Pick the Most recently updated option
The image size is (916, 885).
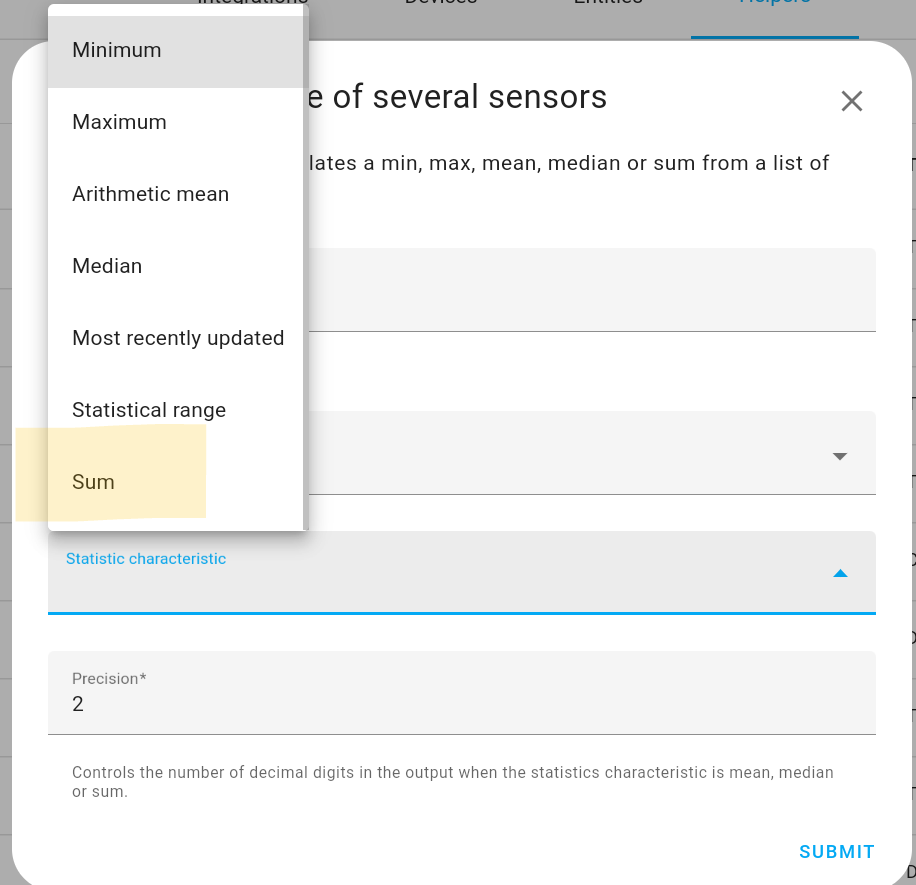(177, 337)
